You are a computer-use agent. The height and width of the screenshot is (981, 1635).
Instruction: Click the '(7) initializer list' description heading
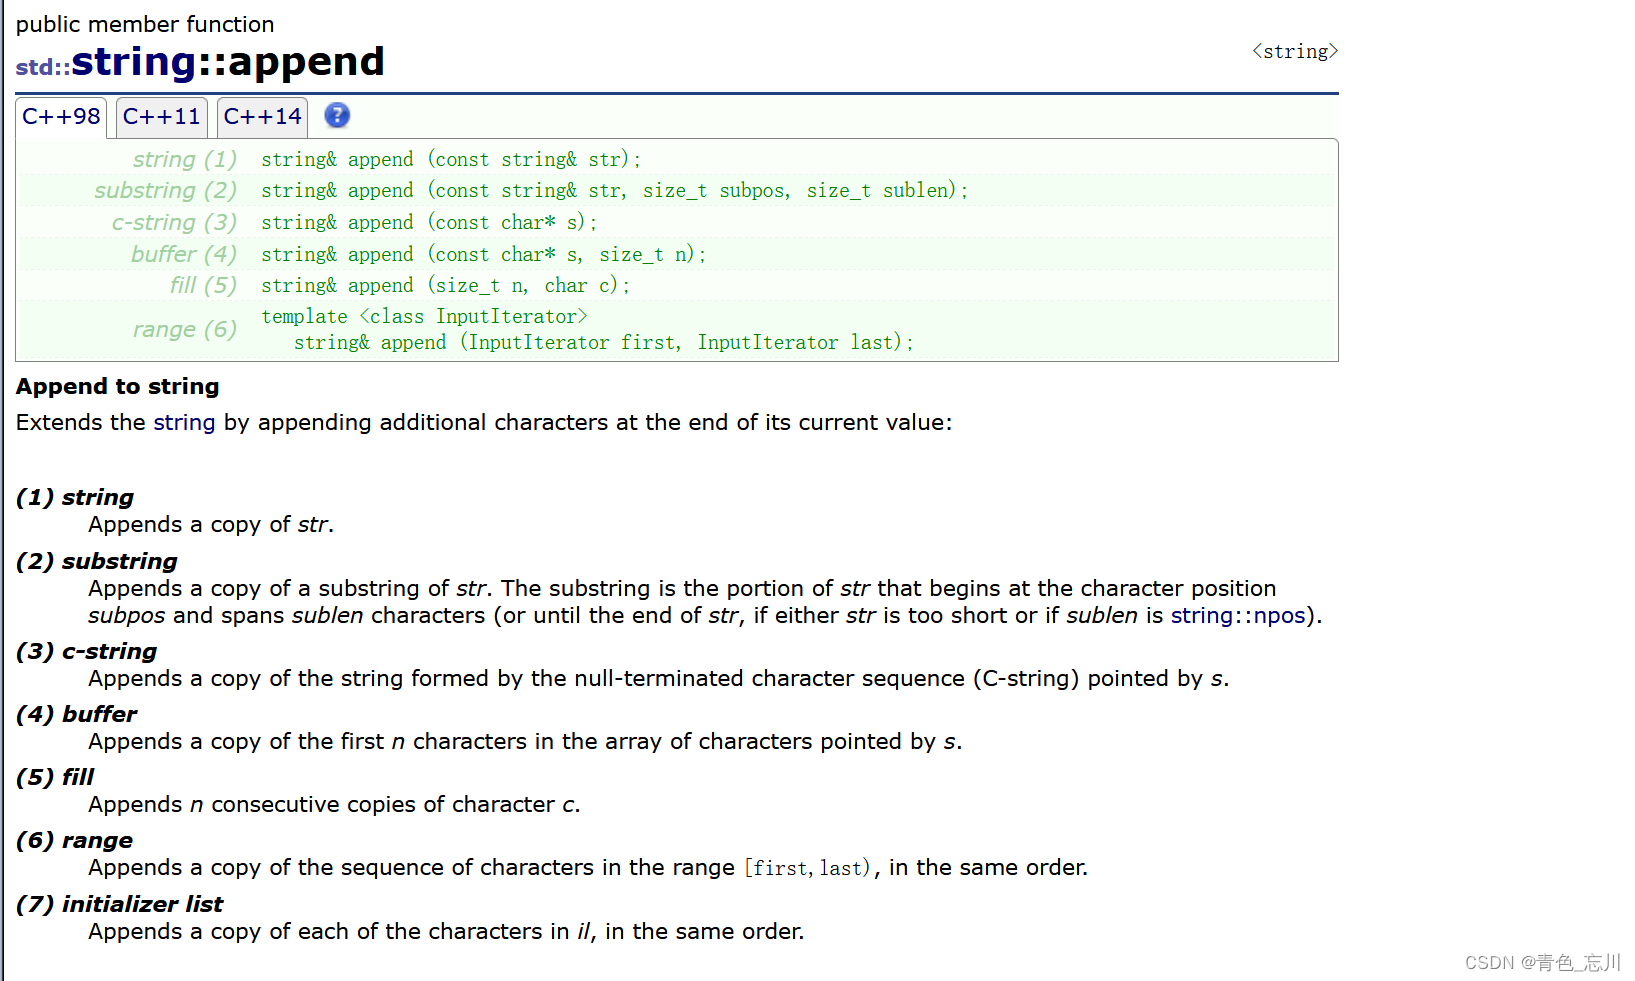point(120,904)
